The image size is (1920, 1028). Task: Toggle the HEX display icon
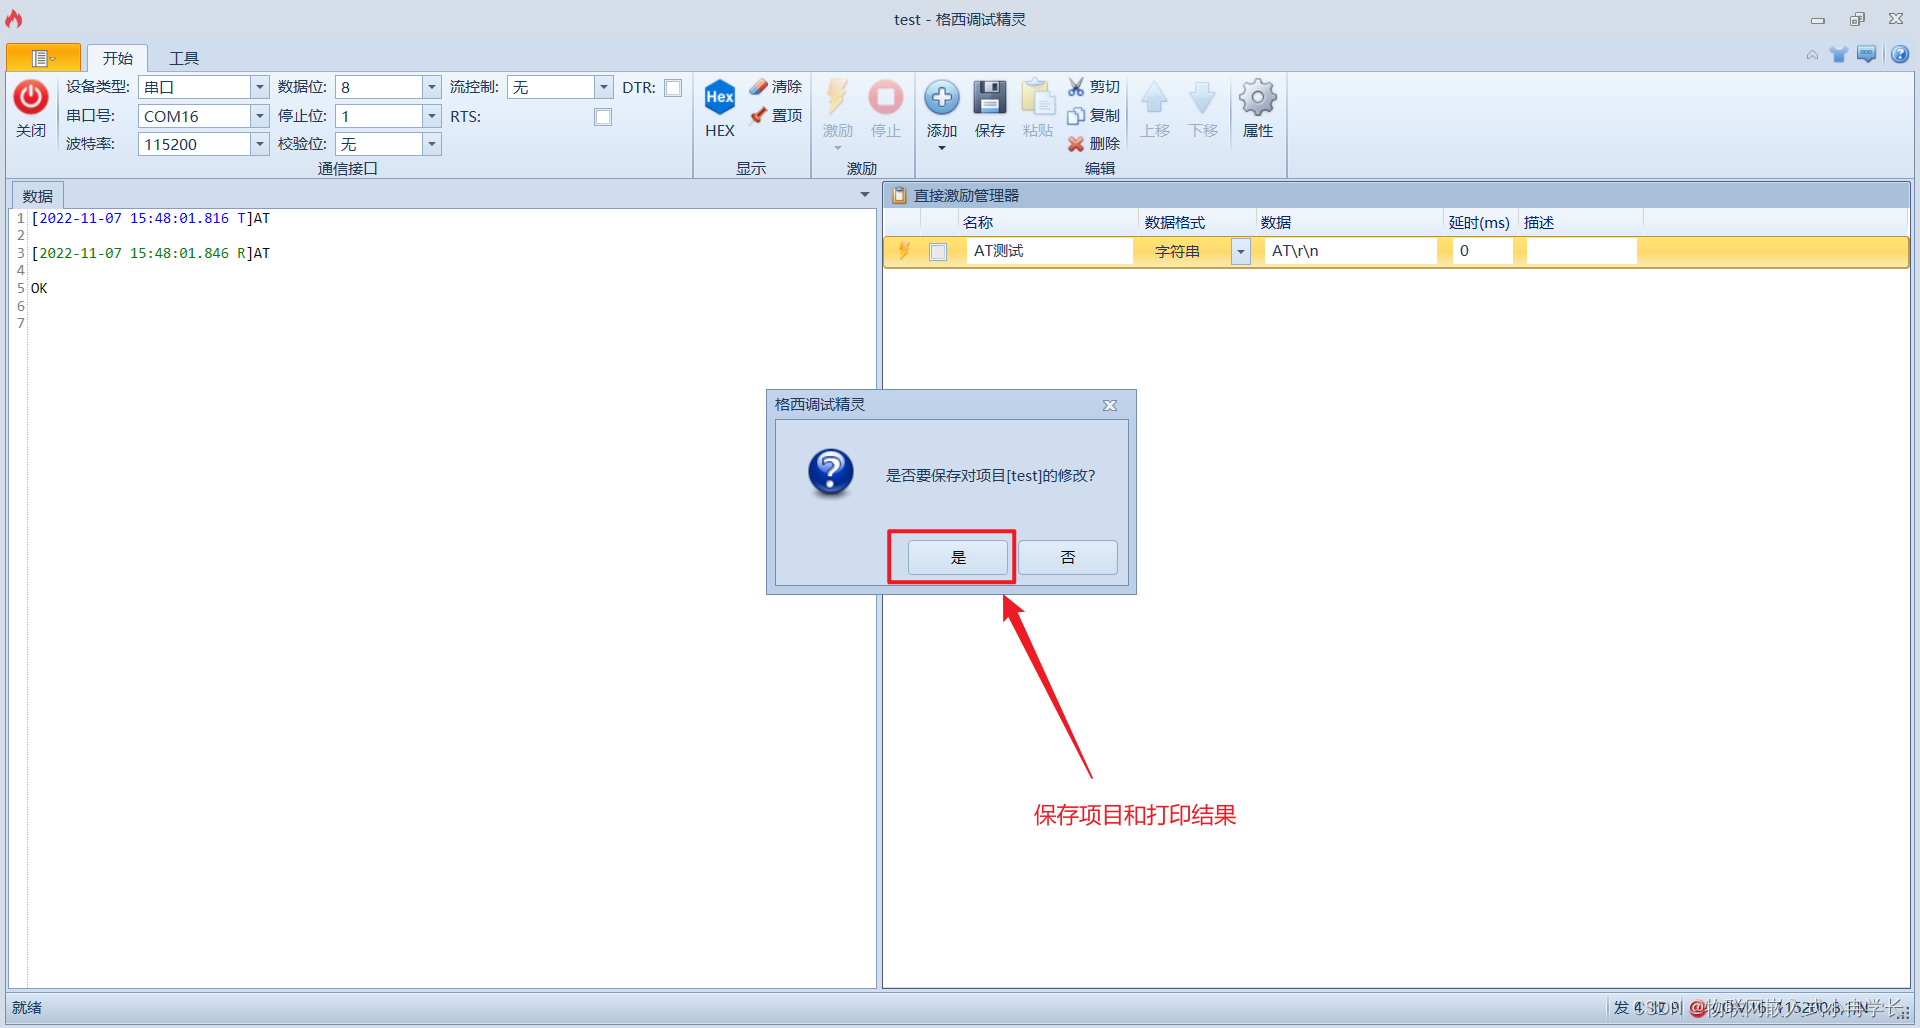[720, 98]
